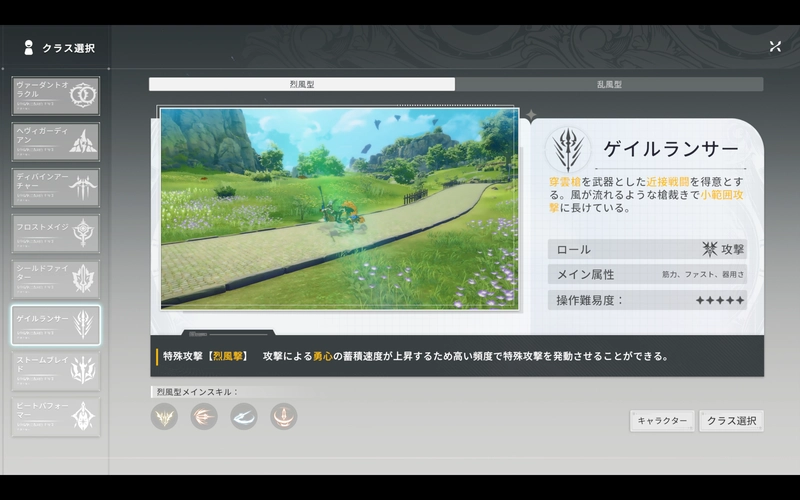800x500 pixels.
Task: Click the クラス選択 header title
Action: pos(68,48)
